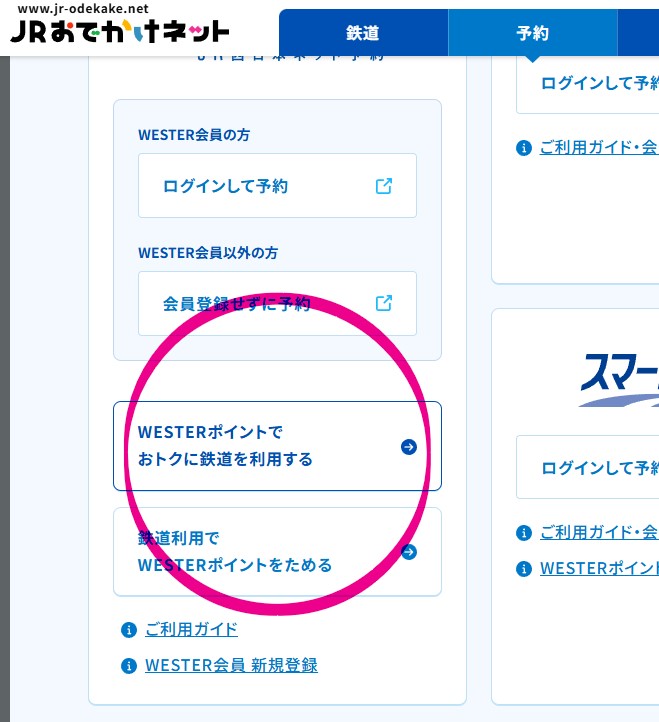The width and height of the screenshot is (659, 722).
Task: Click ログインして予約 under WESTER会員の方
Action: (x=277, y=186)
